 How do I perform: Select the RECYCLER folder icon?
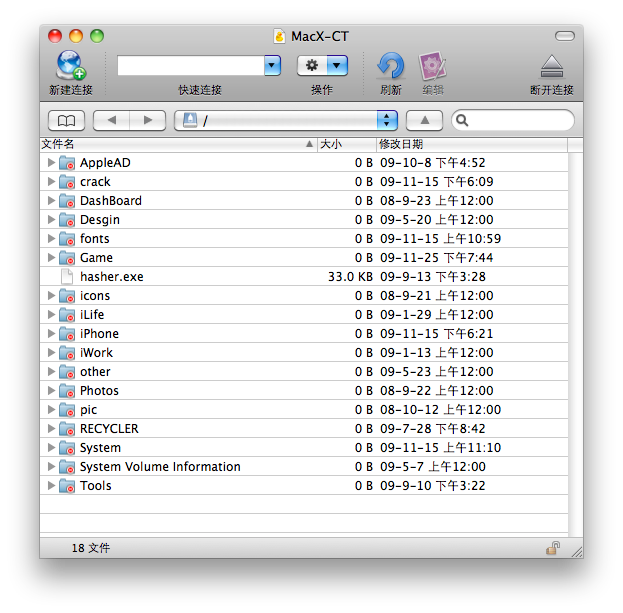pos(67,429)
